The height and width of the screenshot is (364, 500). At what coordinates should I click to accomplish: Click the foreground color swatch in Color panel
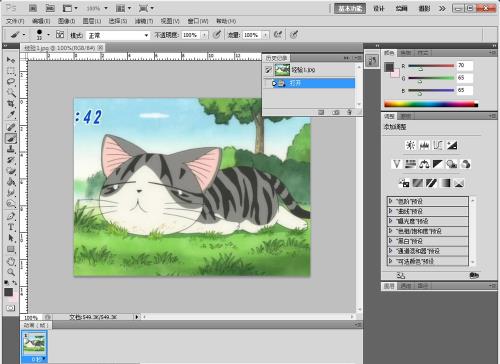pos(389,67)
